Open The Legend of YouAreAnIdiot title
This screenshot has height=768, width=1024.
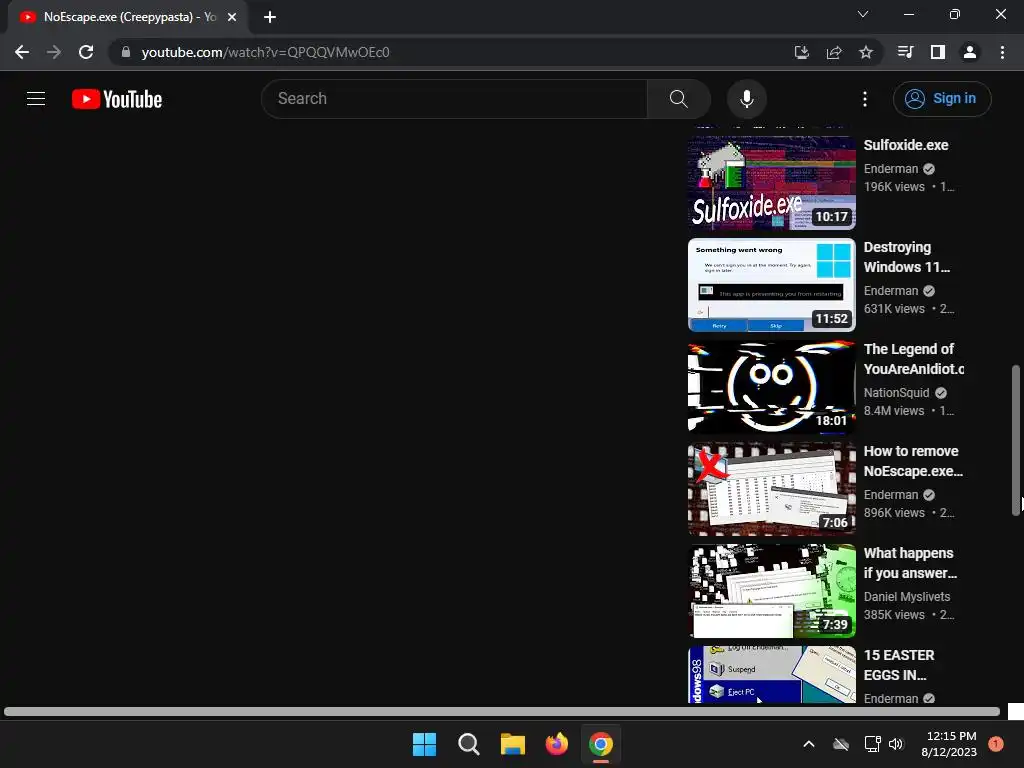(913, 359)
